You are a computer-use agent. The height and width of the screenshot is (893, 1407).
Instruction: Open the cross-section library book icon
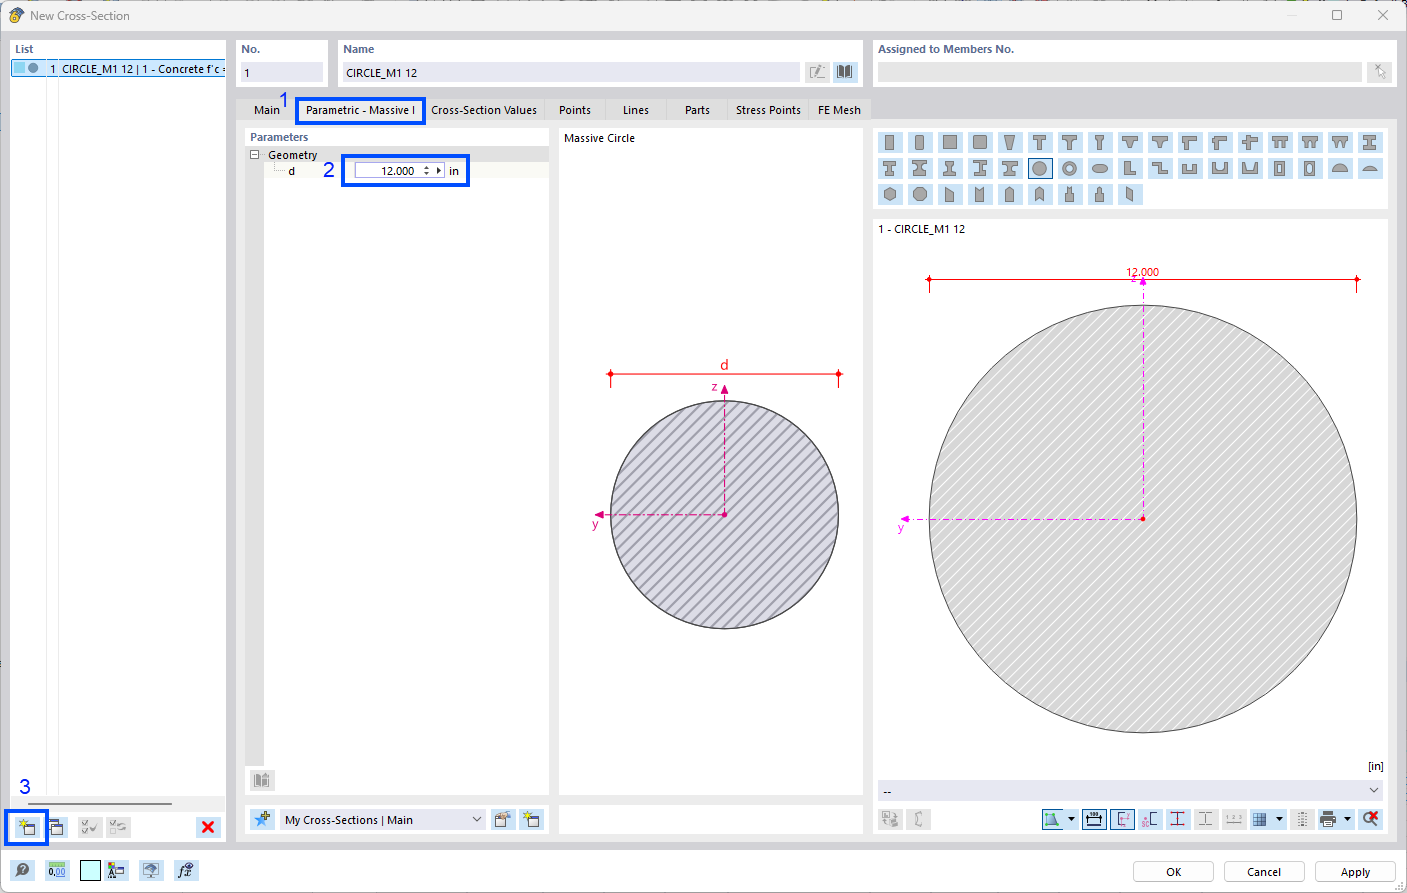(843, 72)
